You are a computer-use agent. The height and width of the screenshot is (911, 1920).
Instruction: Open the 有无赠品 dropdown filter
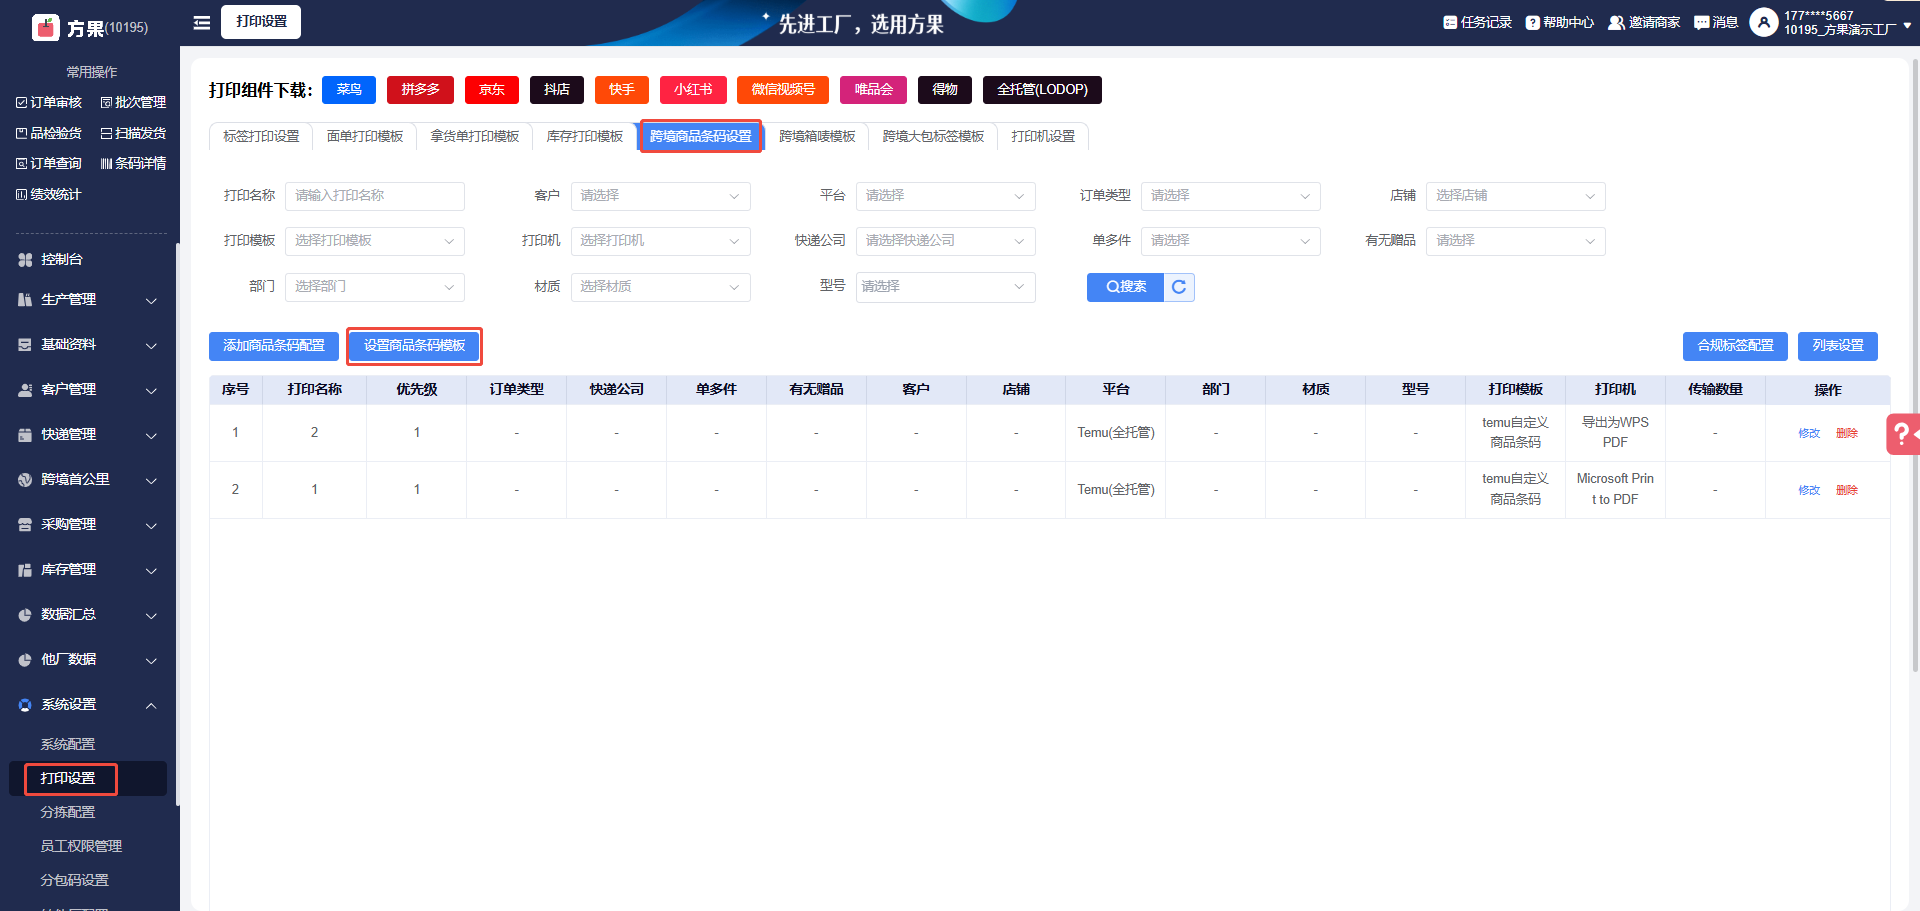coord(1515,241)
